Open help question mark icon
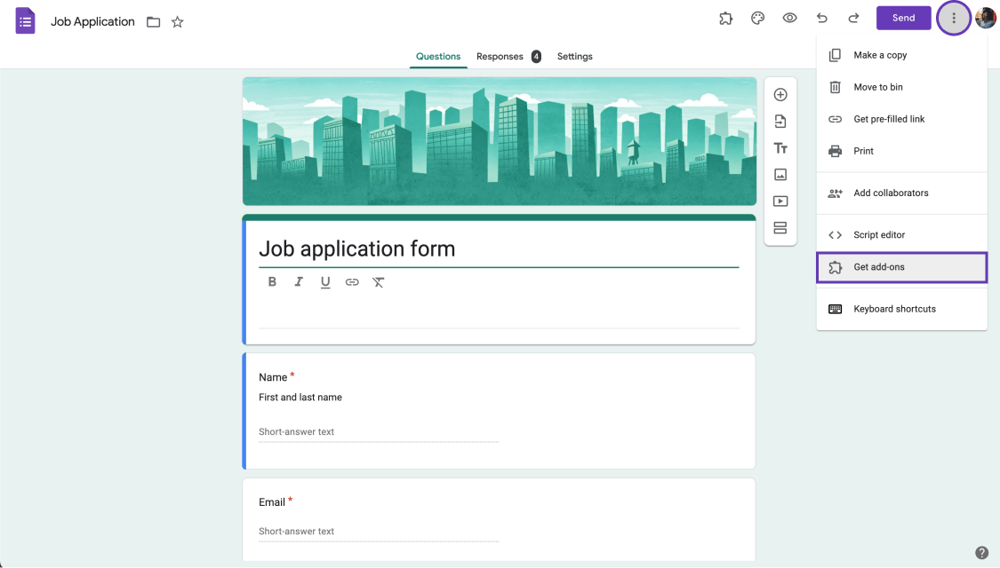The width and height of the screenshot is (1000, 568). point(982,553)
